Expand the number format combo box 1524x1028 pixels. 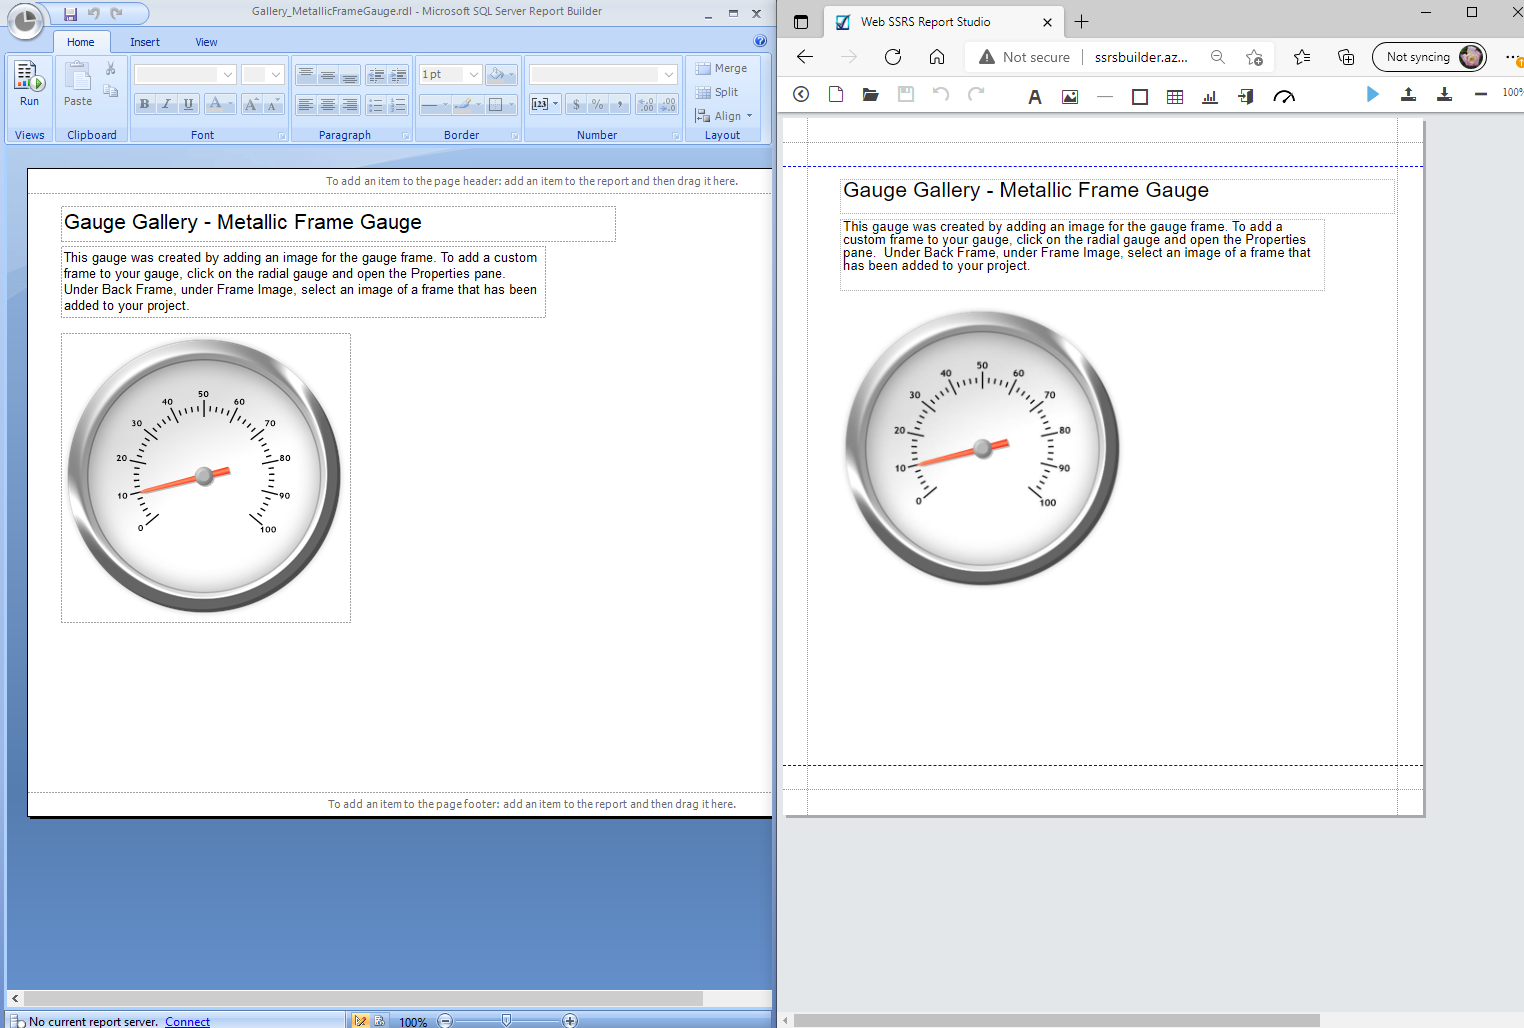coord(668,74)
